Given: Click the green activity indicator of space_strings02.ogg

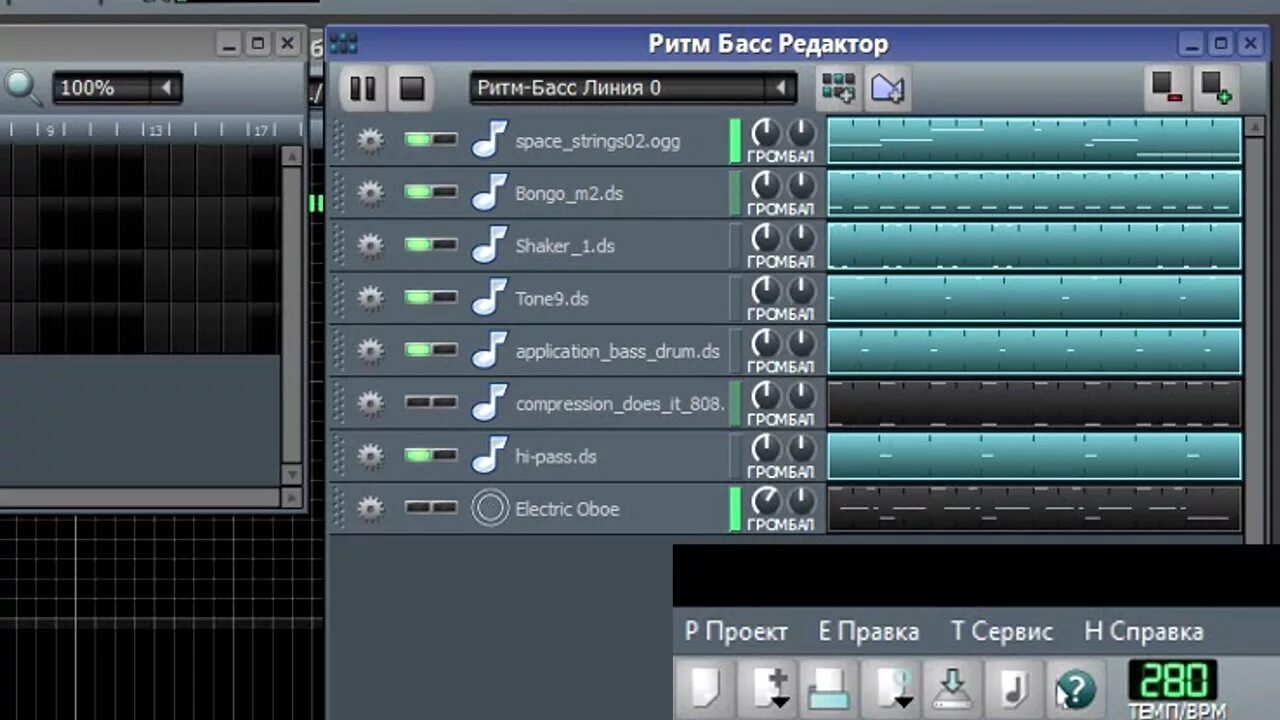Looking at the screenshot, I should pos(736,141).
